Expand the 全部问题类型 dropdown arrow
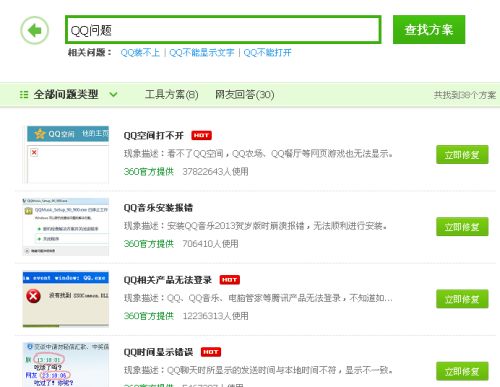 [113, 95]
